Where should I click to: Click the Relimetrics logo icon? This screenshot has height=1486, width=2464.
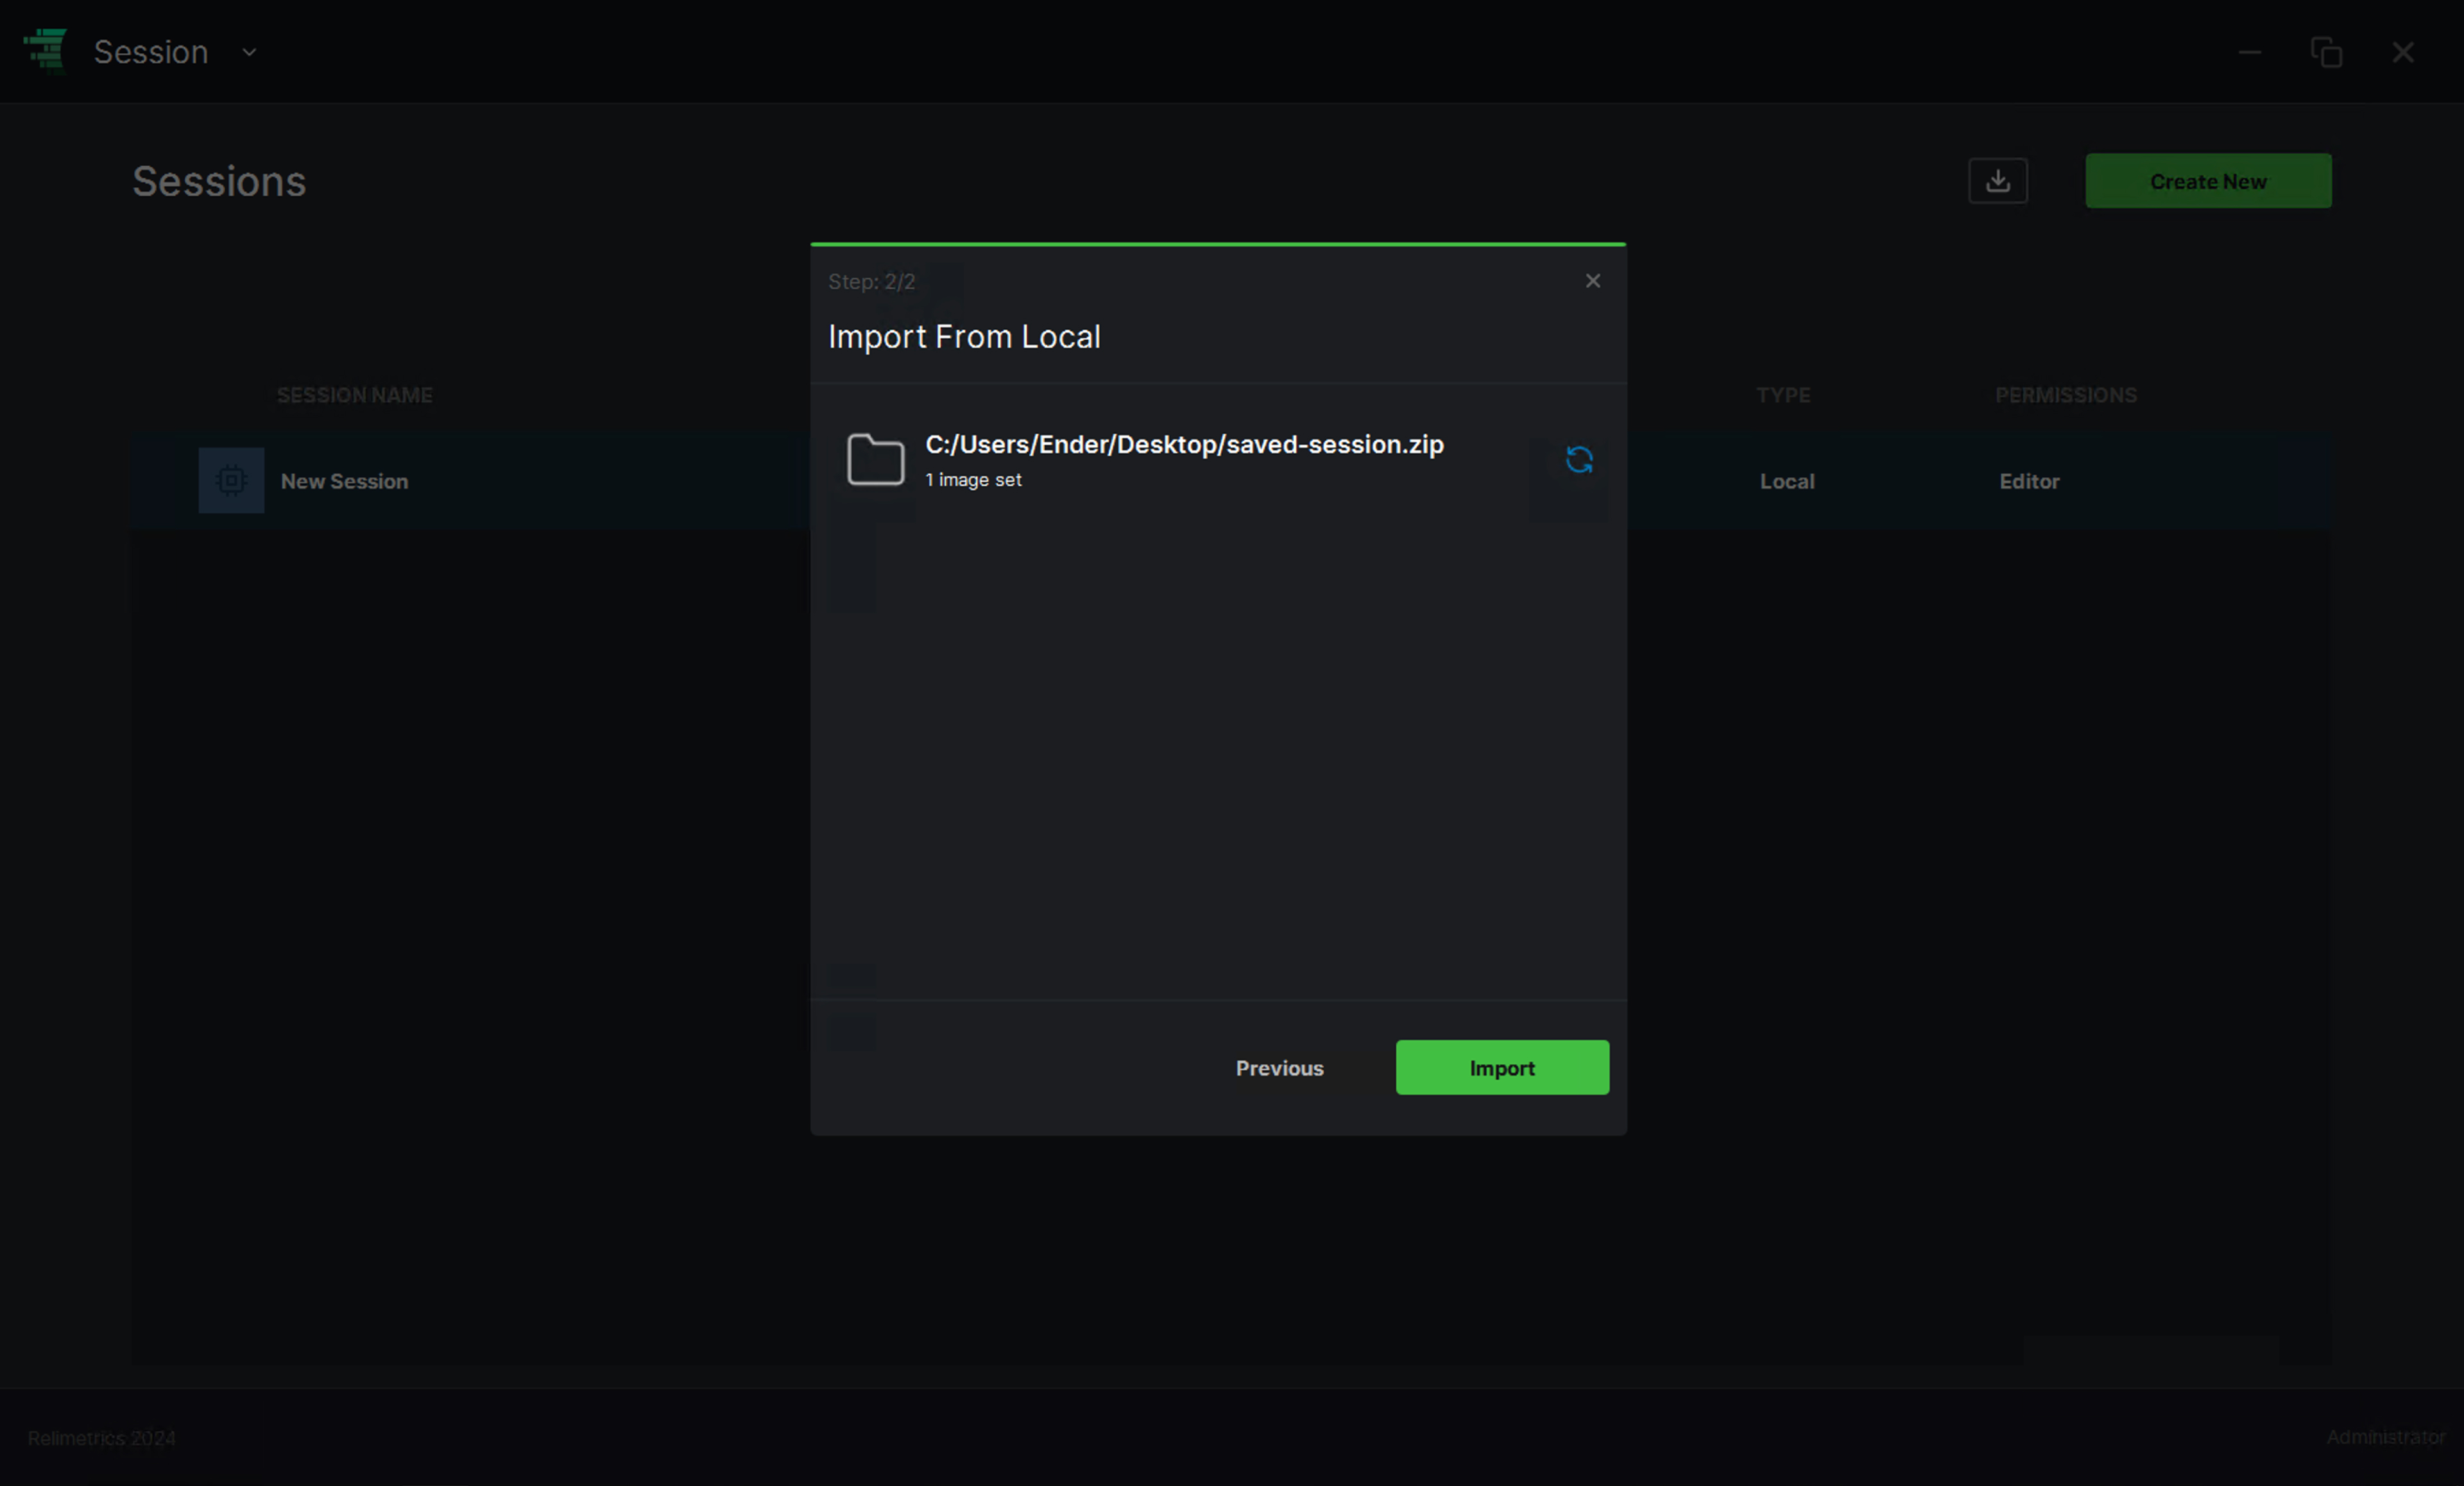coord(45,50)
